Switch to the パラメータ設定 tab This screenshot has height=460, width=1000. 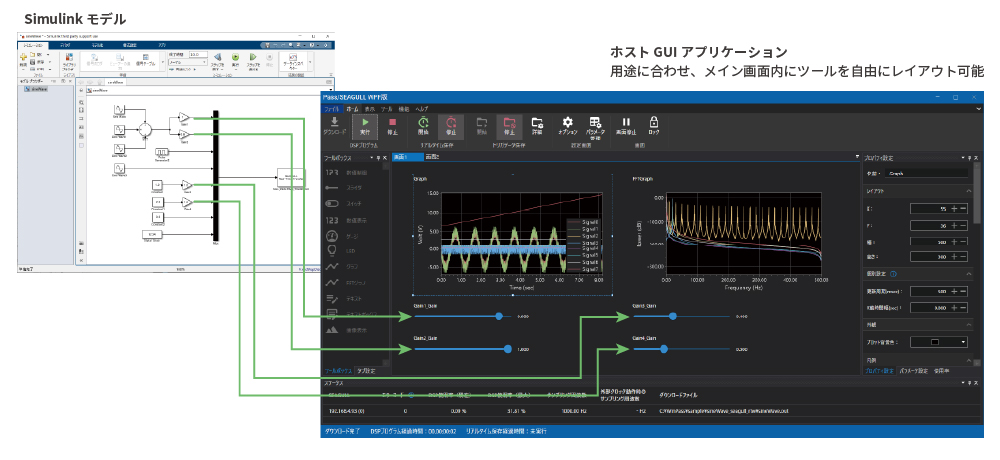[913, 371]
